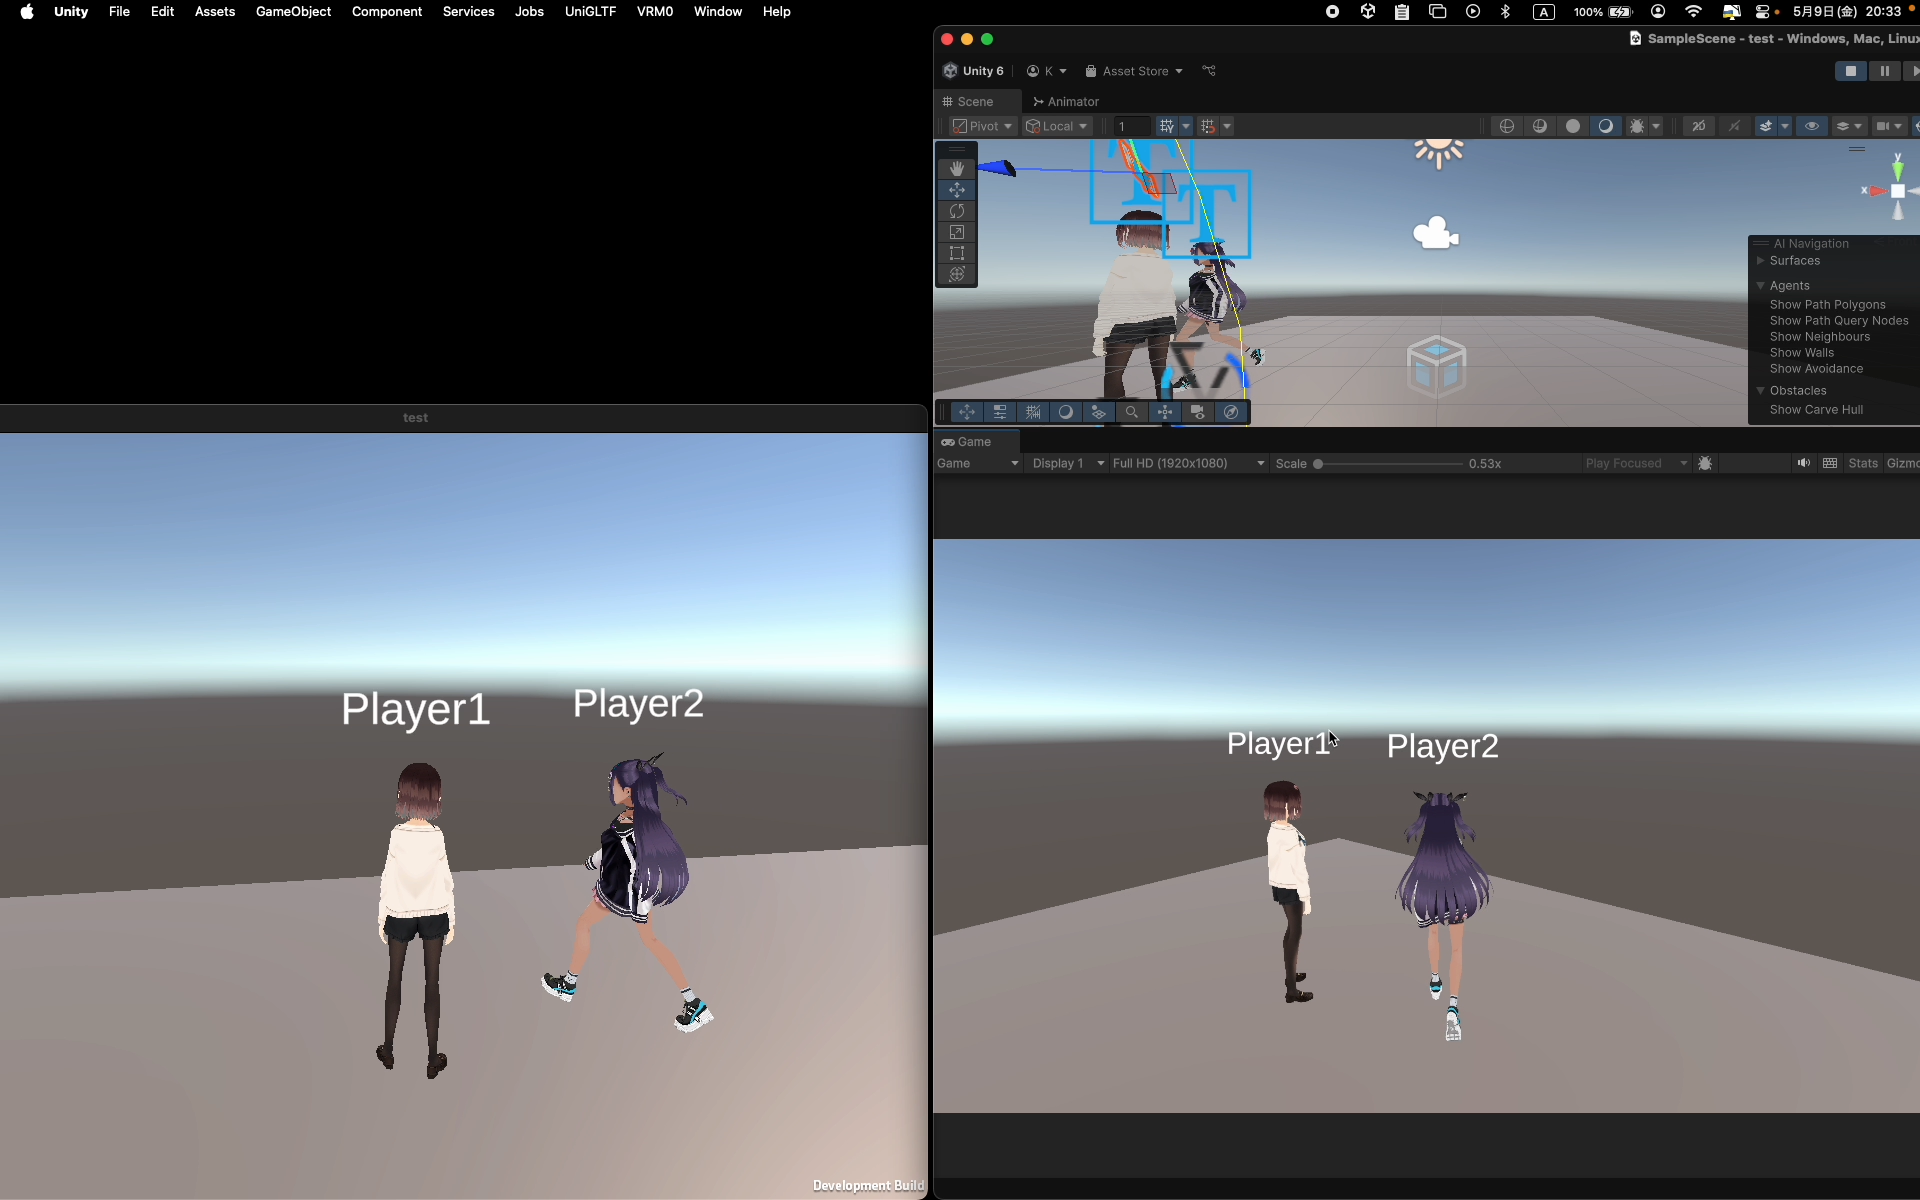The image size is (1920, 1200).
Task: Click the search overlay magnifier icon
Action: [1132, 412]
